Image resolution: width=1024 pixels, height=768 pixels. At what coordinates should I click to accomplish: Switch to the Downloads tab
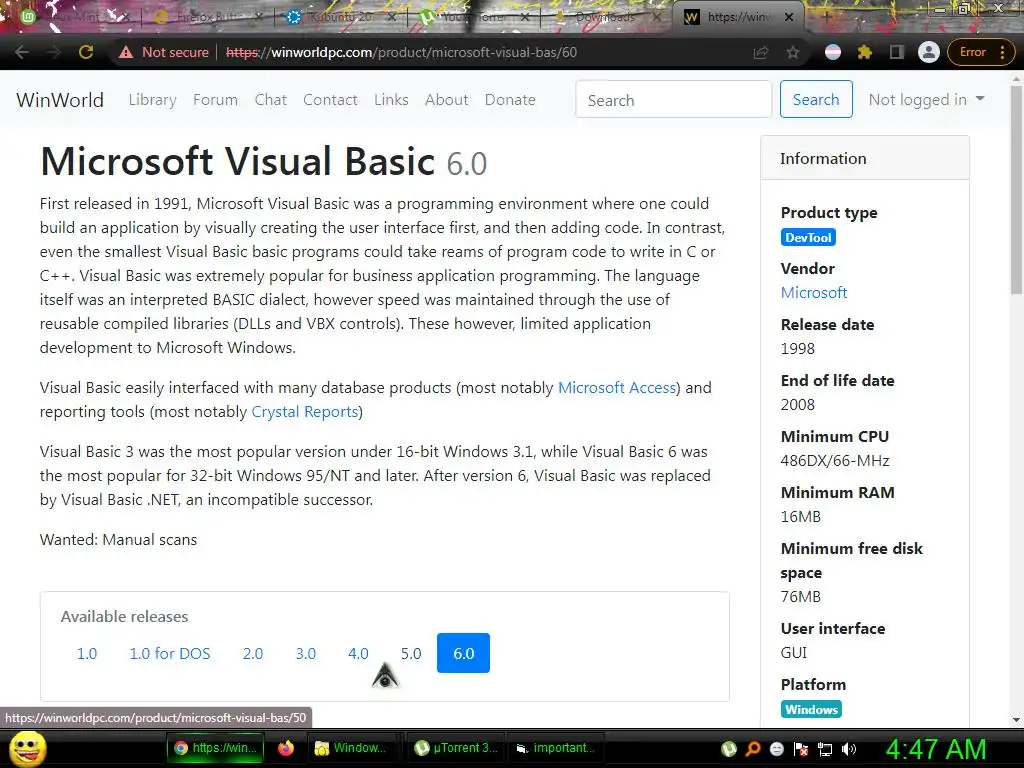606,17
